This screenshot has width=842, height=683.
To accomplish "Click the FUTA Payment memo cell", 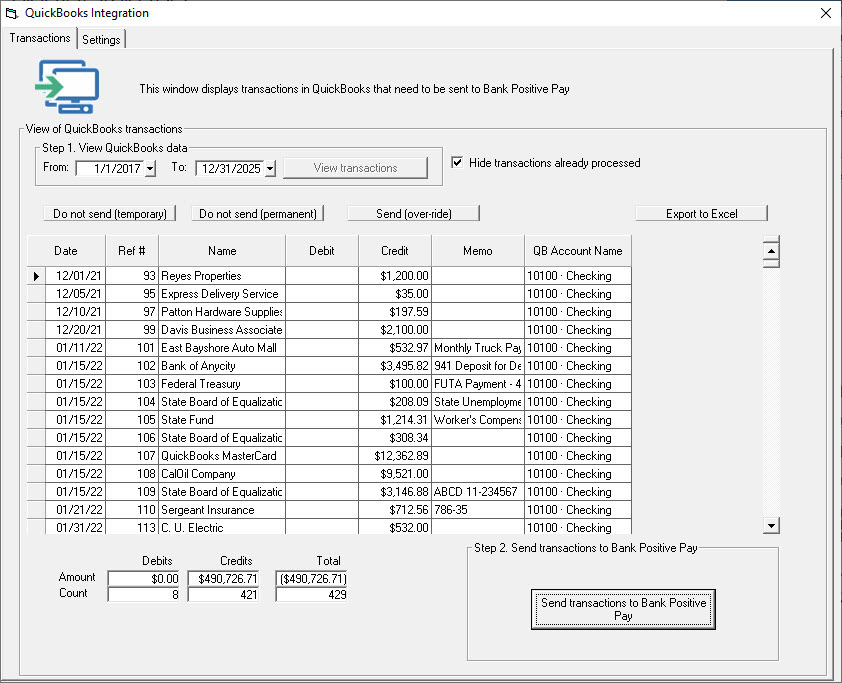I will pos(477,384).
